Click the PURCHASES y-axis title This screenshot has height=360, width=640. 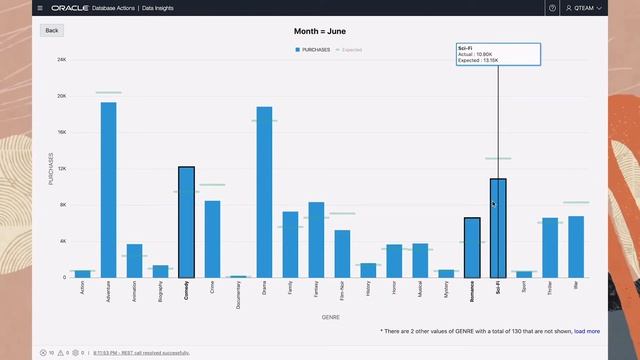coord(51,169)
